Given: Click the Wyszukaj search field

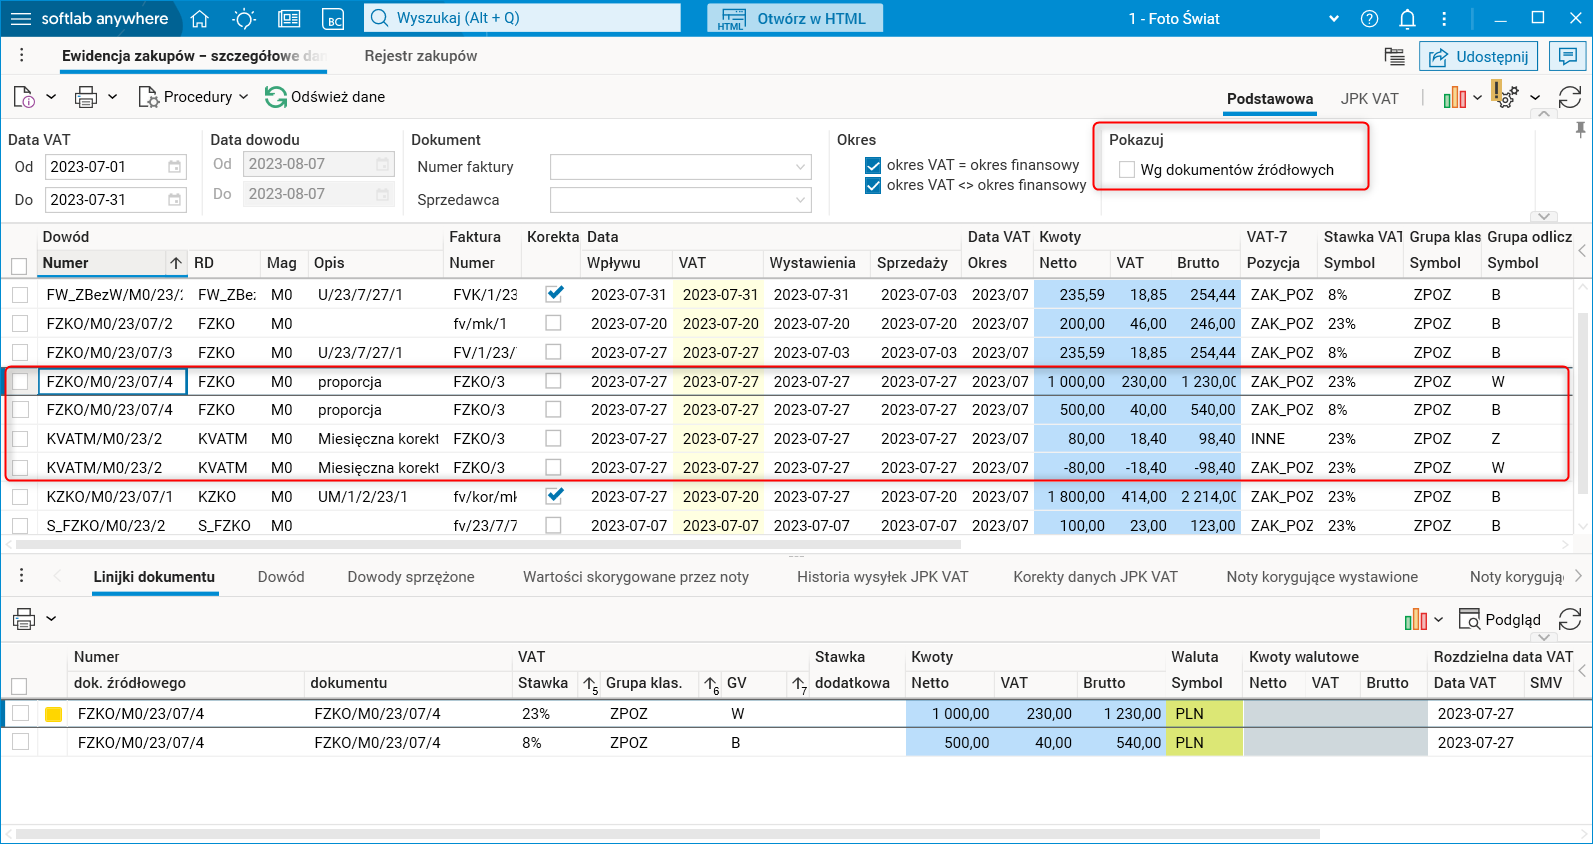Looking at the screenshot, I should (x=530, y=18).
